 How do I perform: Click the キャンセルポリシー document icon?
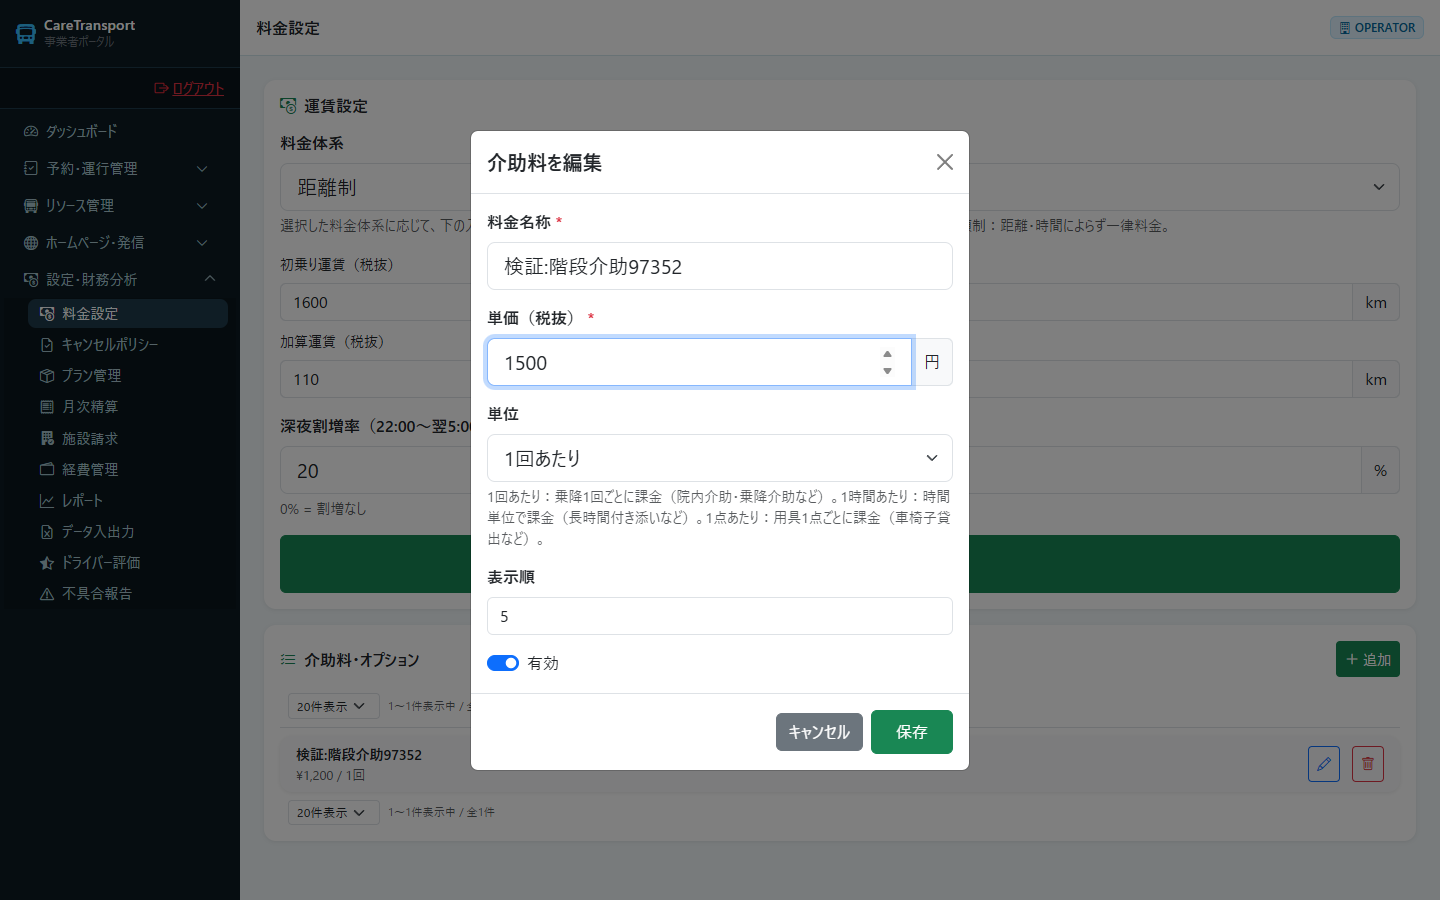tap(47, 344)
